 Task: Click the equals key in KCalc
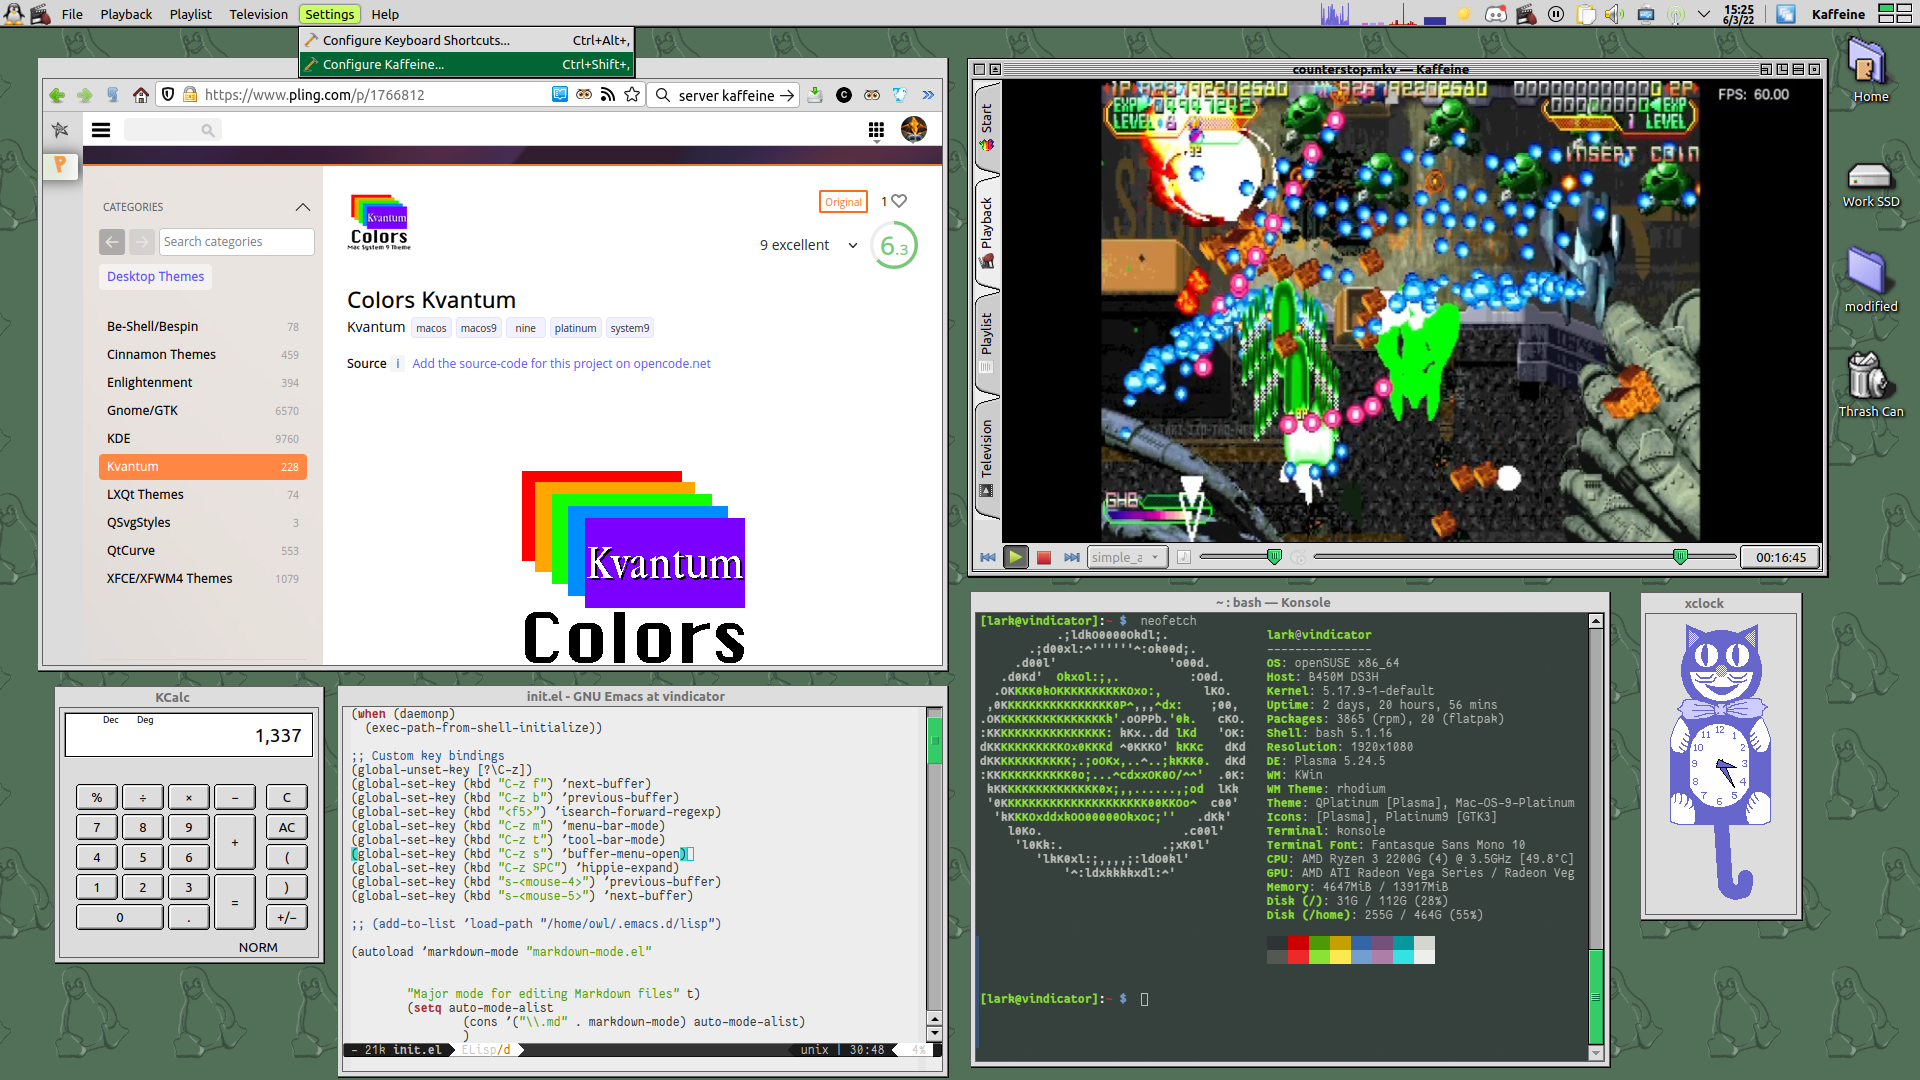pos(235,903)
